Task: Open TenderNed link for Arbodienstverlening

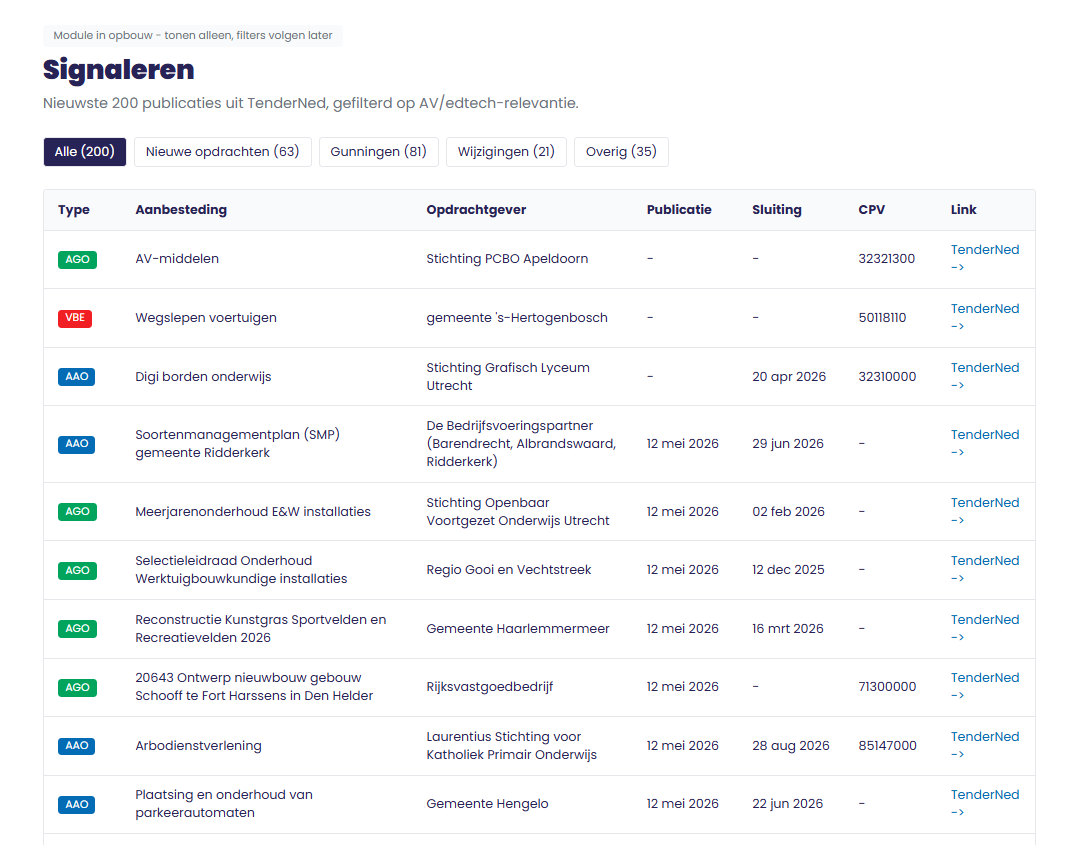Action: tap(985, 745)
